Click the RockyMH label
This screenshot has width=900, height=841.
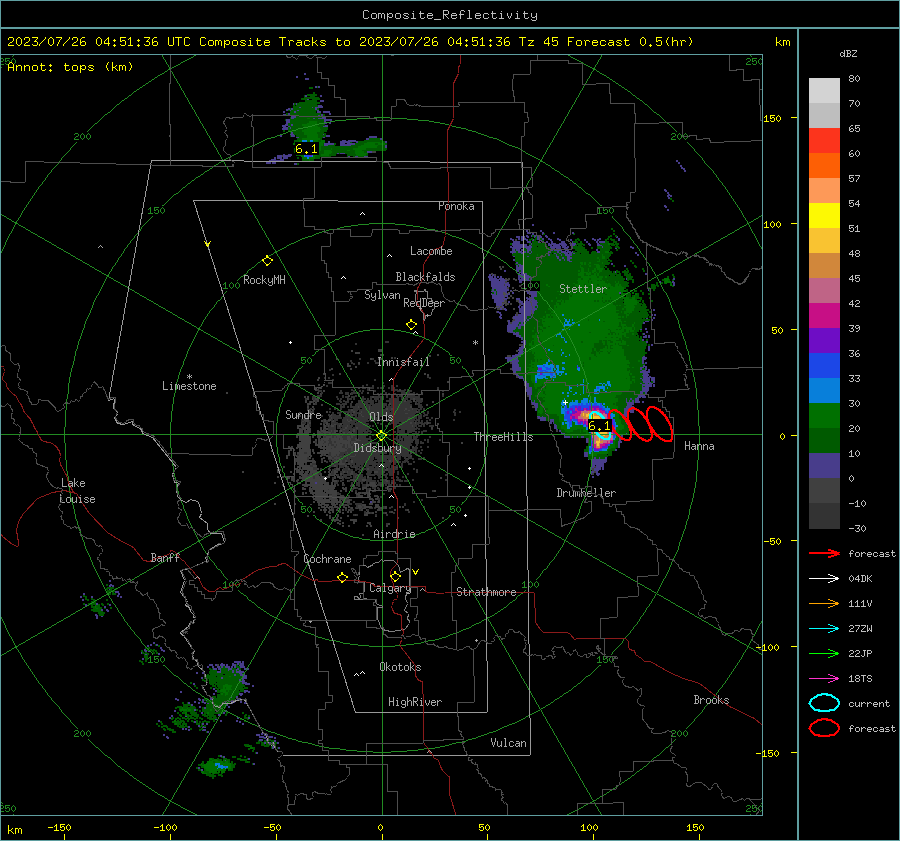pyautogui.click(x=264, y=280)
